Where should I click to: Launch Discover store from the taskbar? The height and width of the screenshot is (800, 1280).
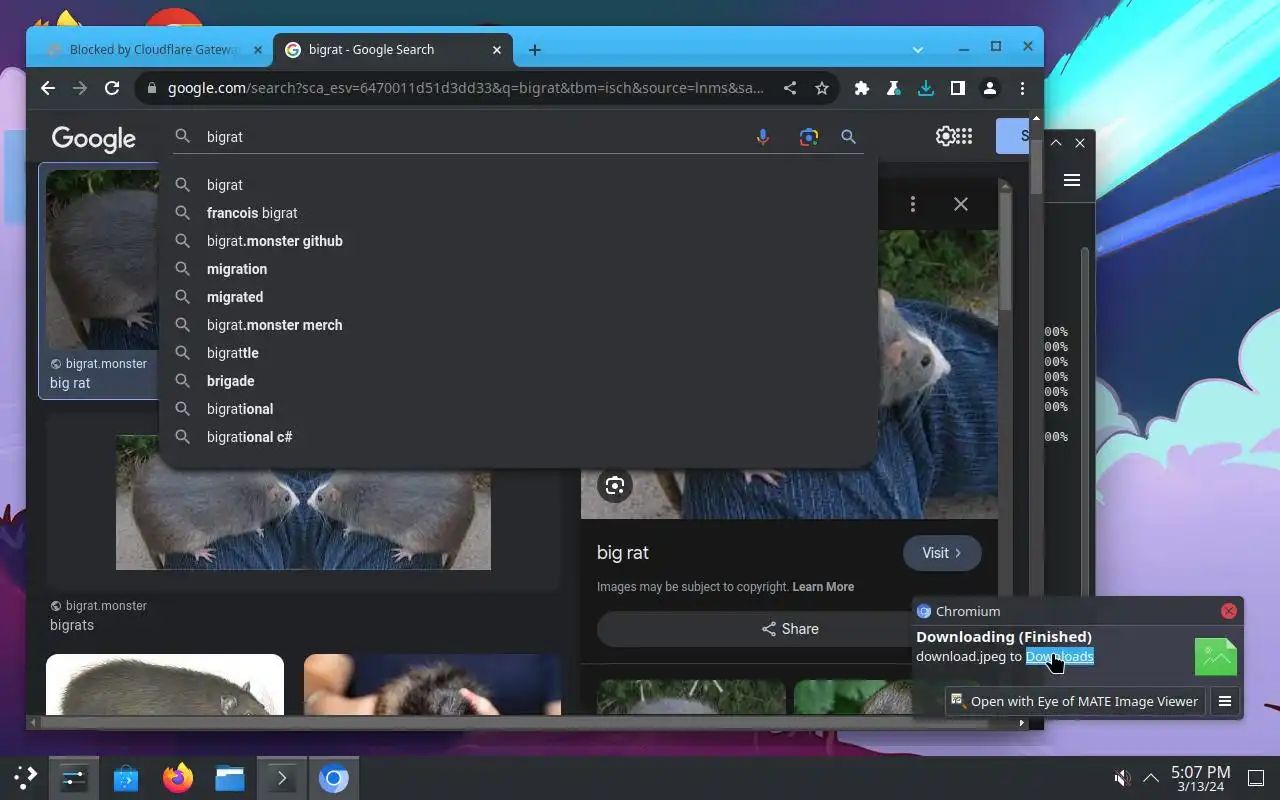(x=126, y=778)
